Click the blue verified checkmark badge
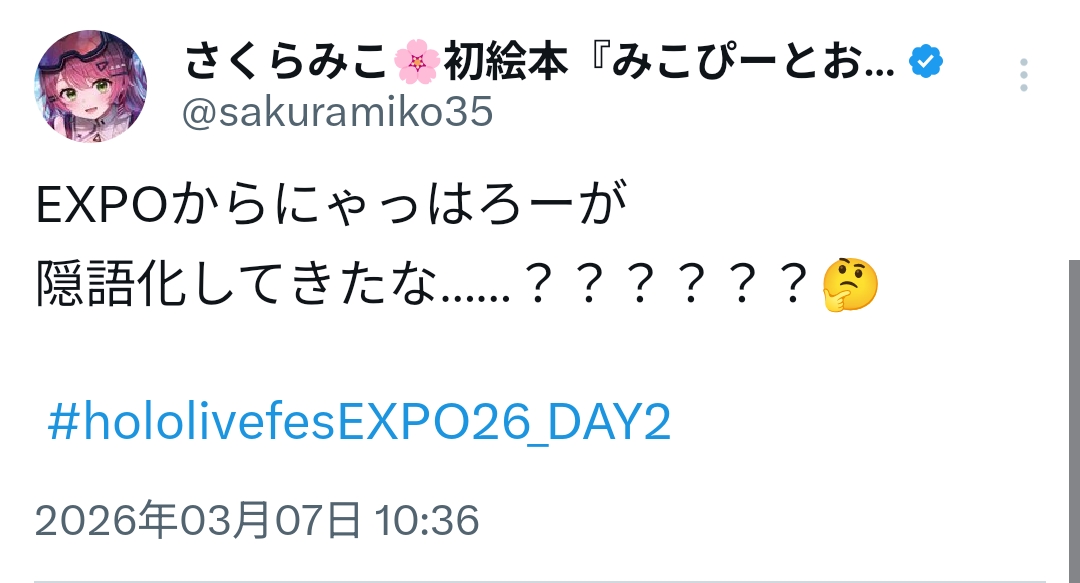 click(926, 62)
